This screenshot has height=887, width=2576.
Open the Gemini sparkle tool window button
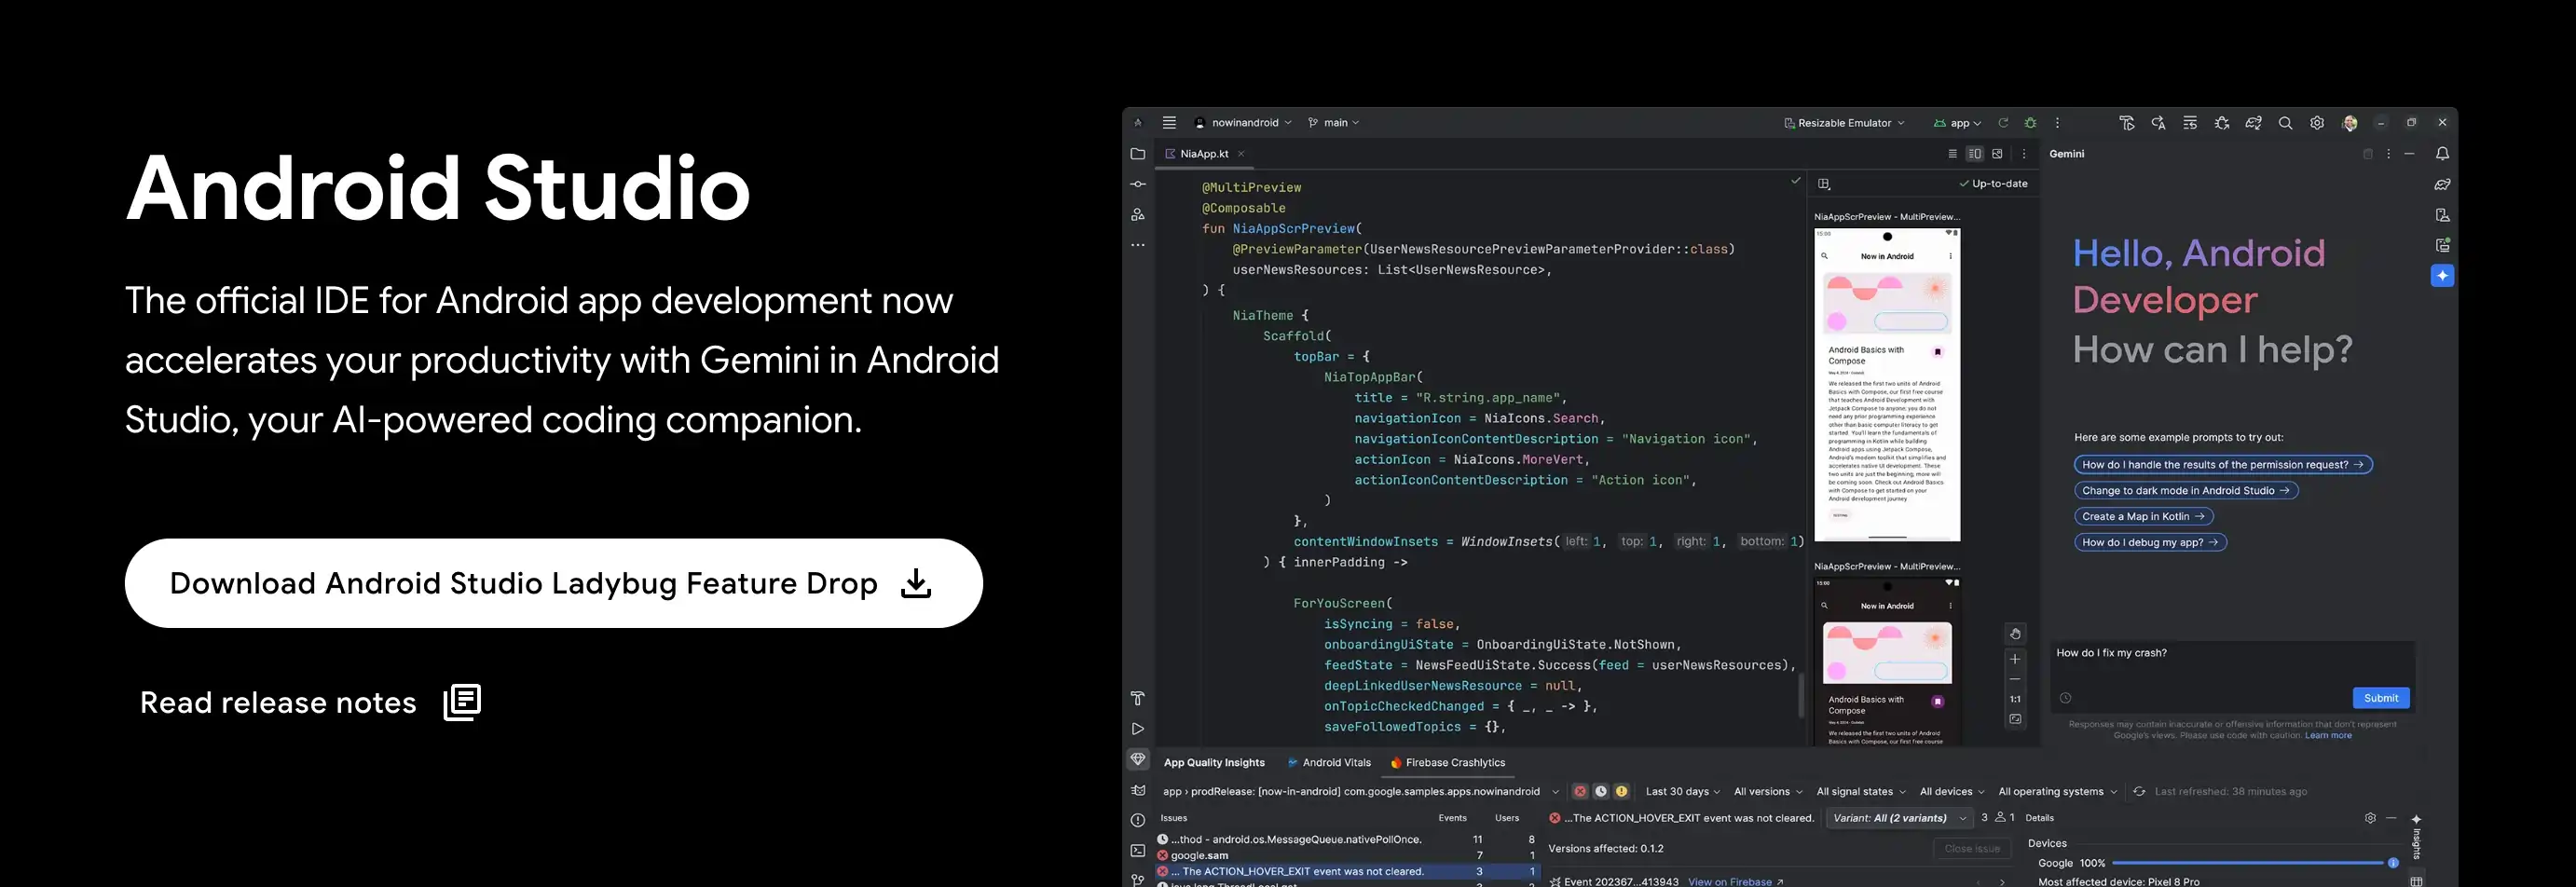point(2442,275)
